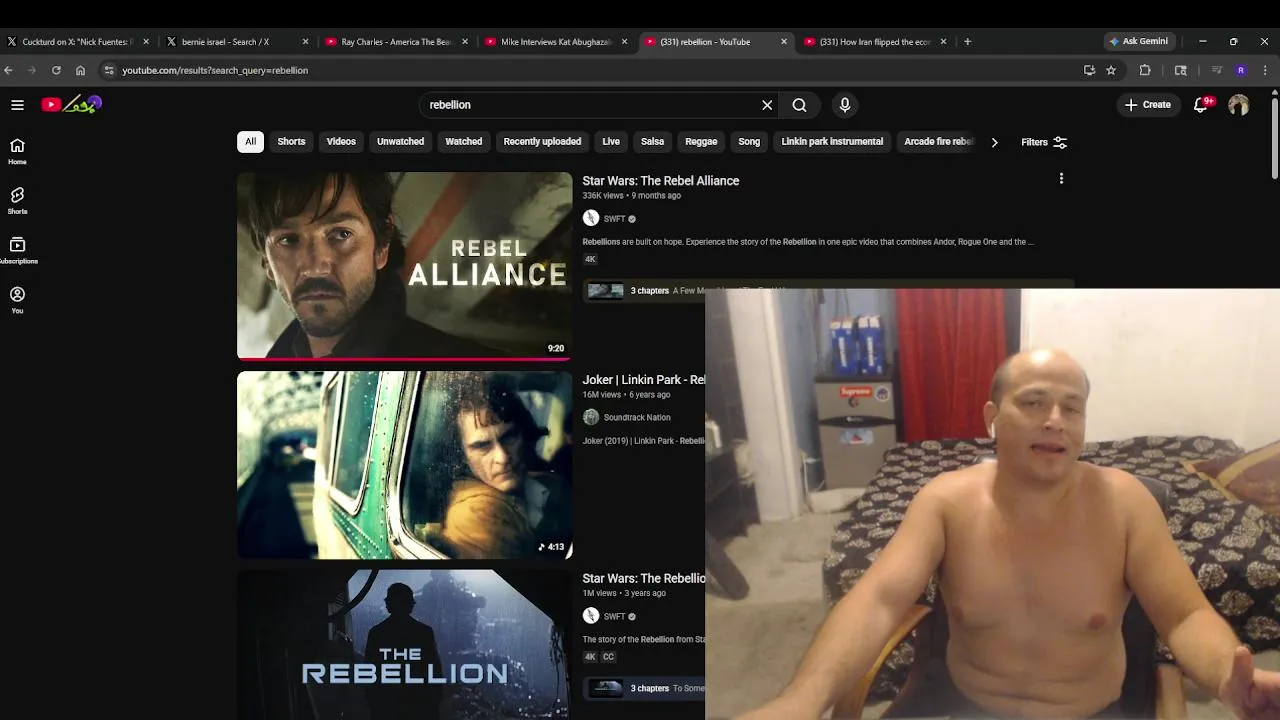
Task: Bookmark this page with the star
Action: click(x=1111, y=70)
